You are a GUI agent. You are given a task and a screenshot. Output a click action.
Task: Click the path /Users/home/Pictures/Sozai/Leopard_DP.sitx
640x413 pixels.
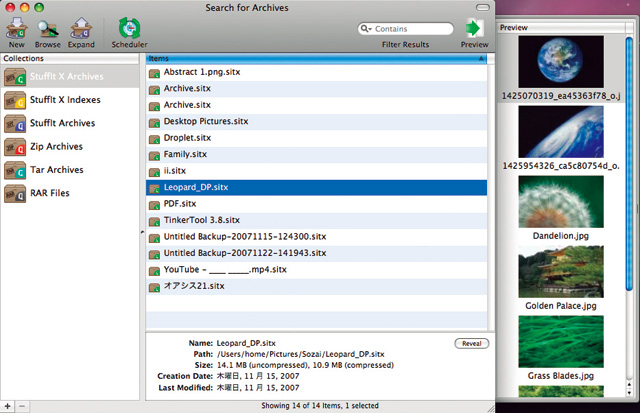click(x=300, y=354)
